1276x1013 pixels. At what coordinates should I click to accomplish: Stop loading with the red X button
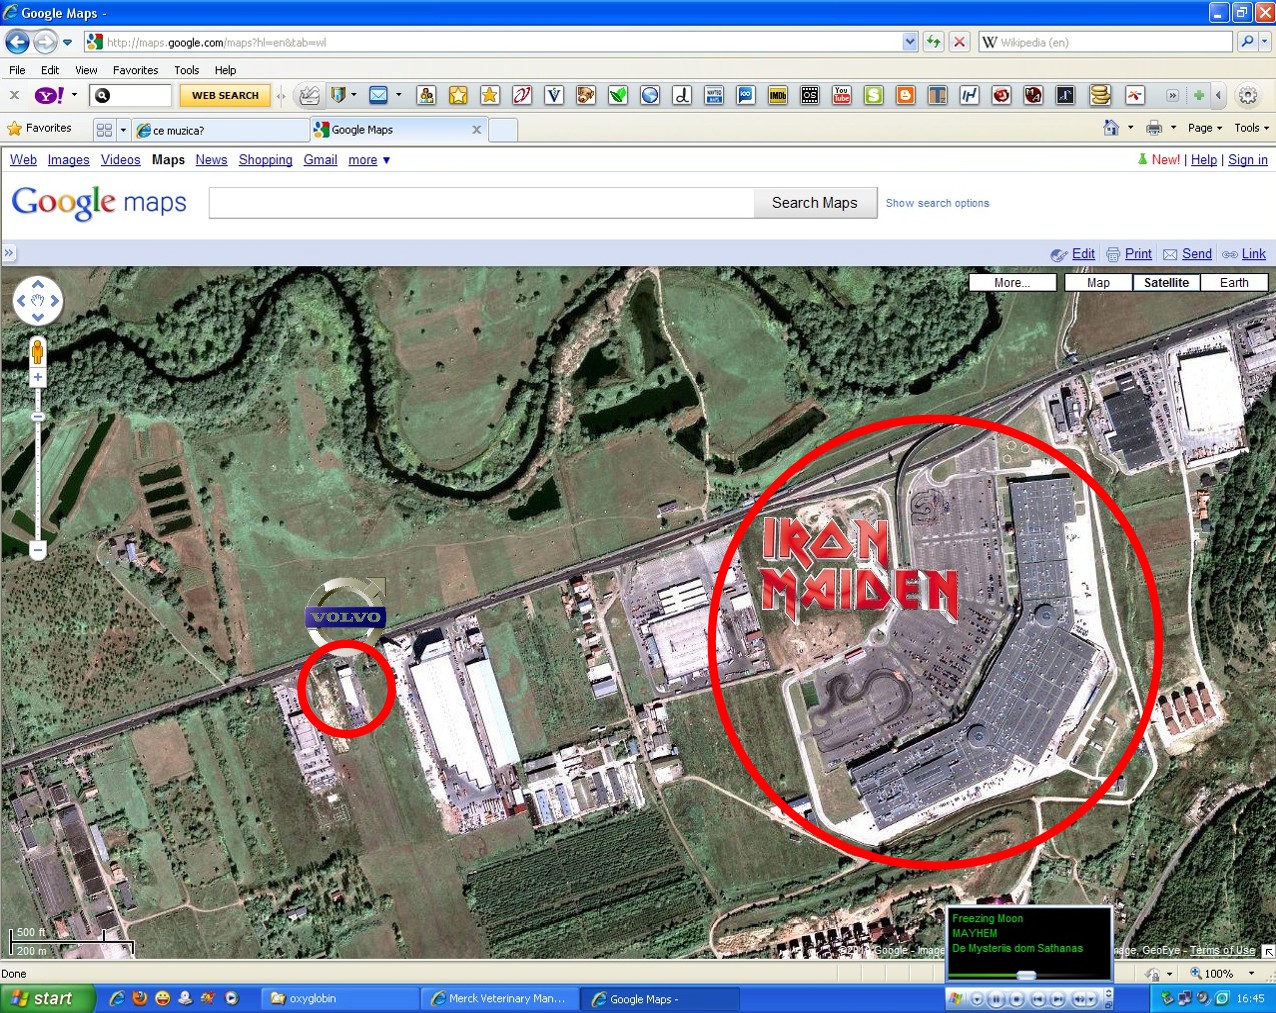click(x=959, y=42)
